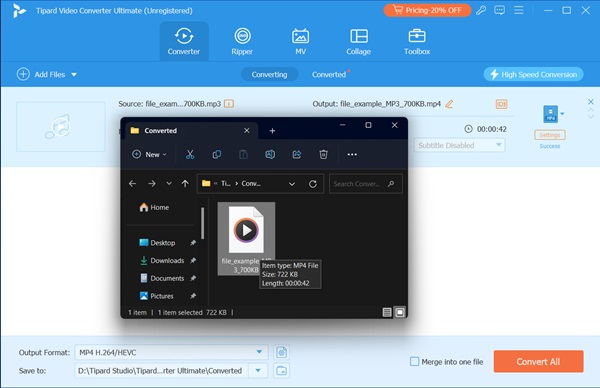The height and width of the screenshot is (388, 600).
Task: Open Documents in the navigation pane
Action: coord(162,278)
